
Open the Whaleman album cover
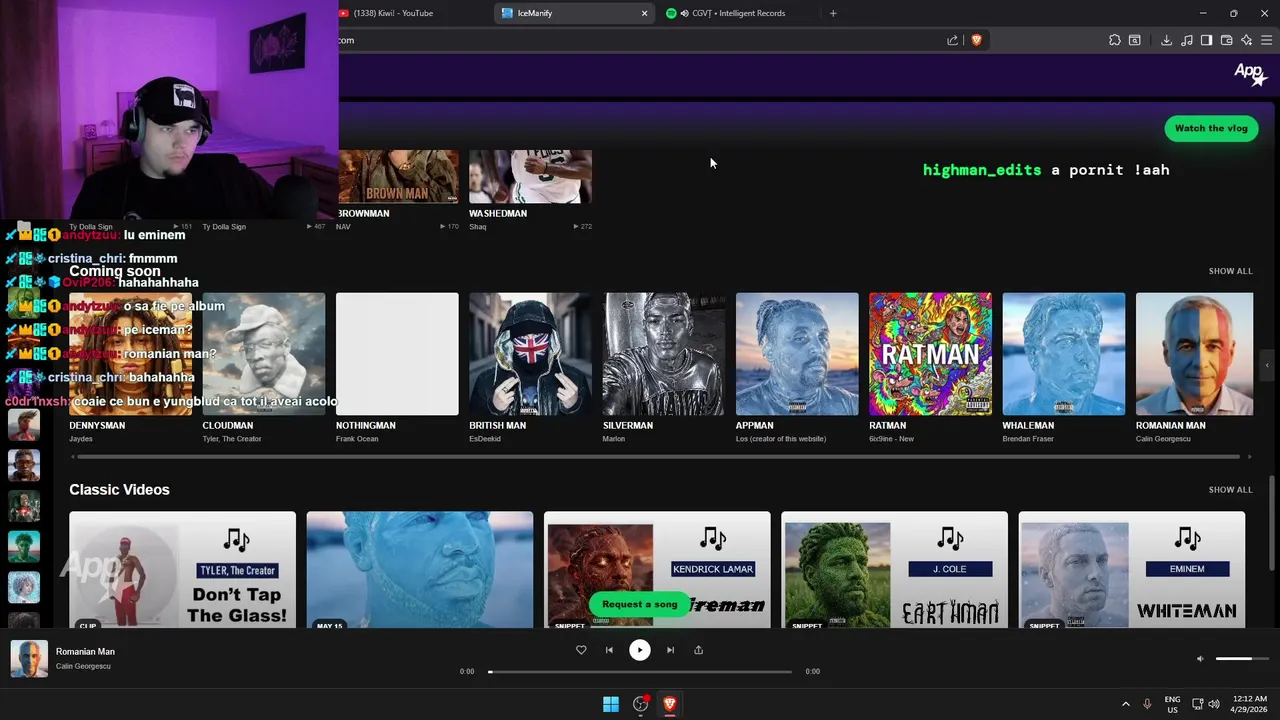pyautogui.click(x=1064, y=354)
